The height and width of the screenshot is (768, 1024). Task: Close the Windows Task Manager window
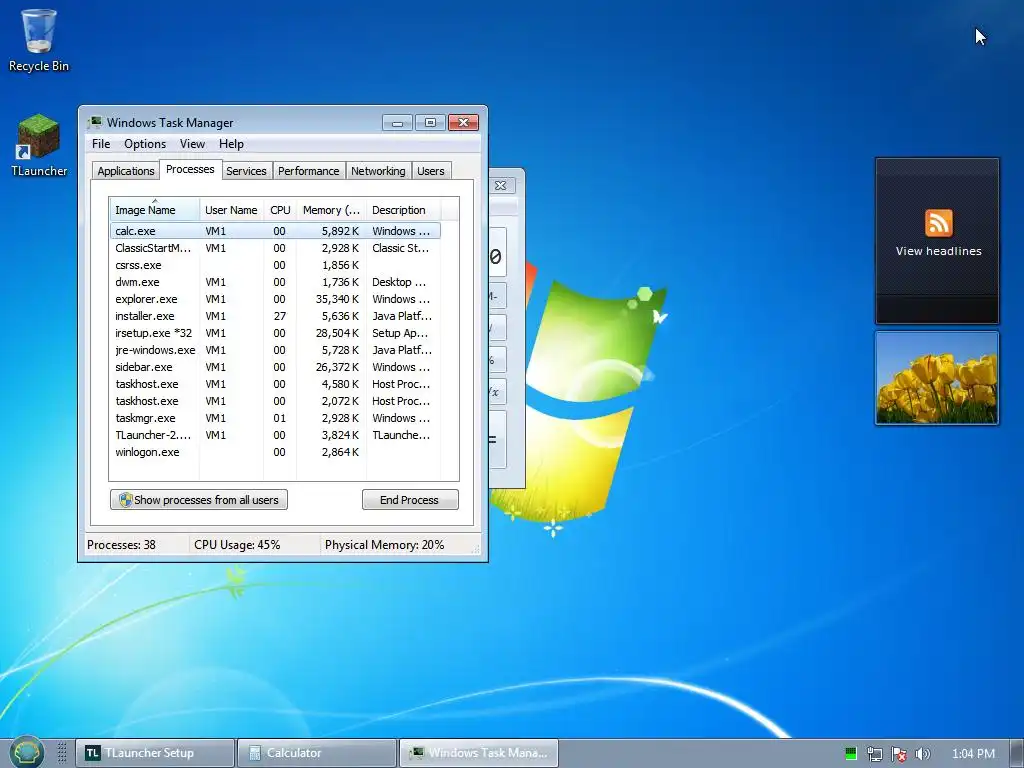coord(464,122)
